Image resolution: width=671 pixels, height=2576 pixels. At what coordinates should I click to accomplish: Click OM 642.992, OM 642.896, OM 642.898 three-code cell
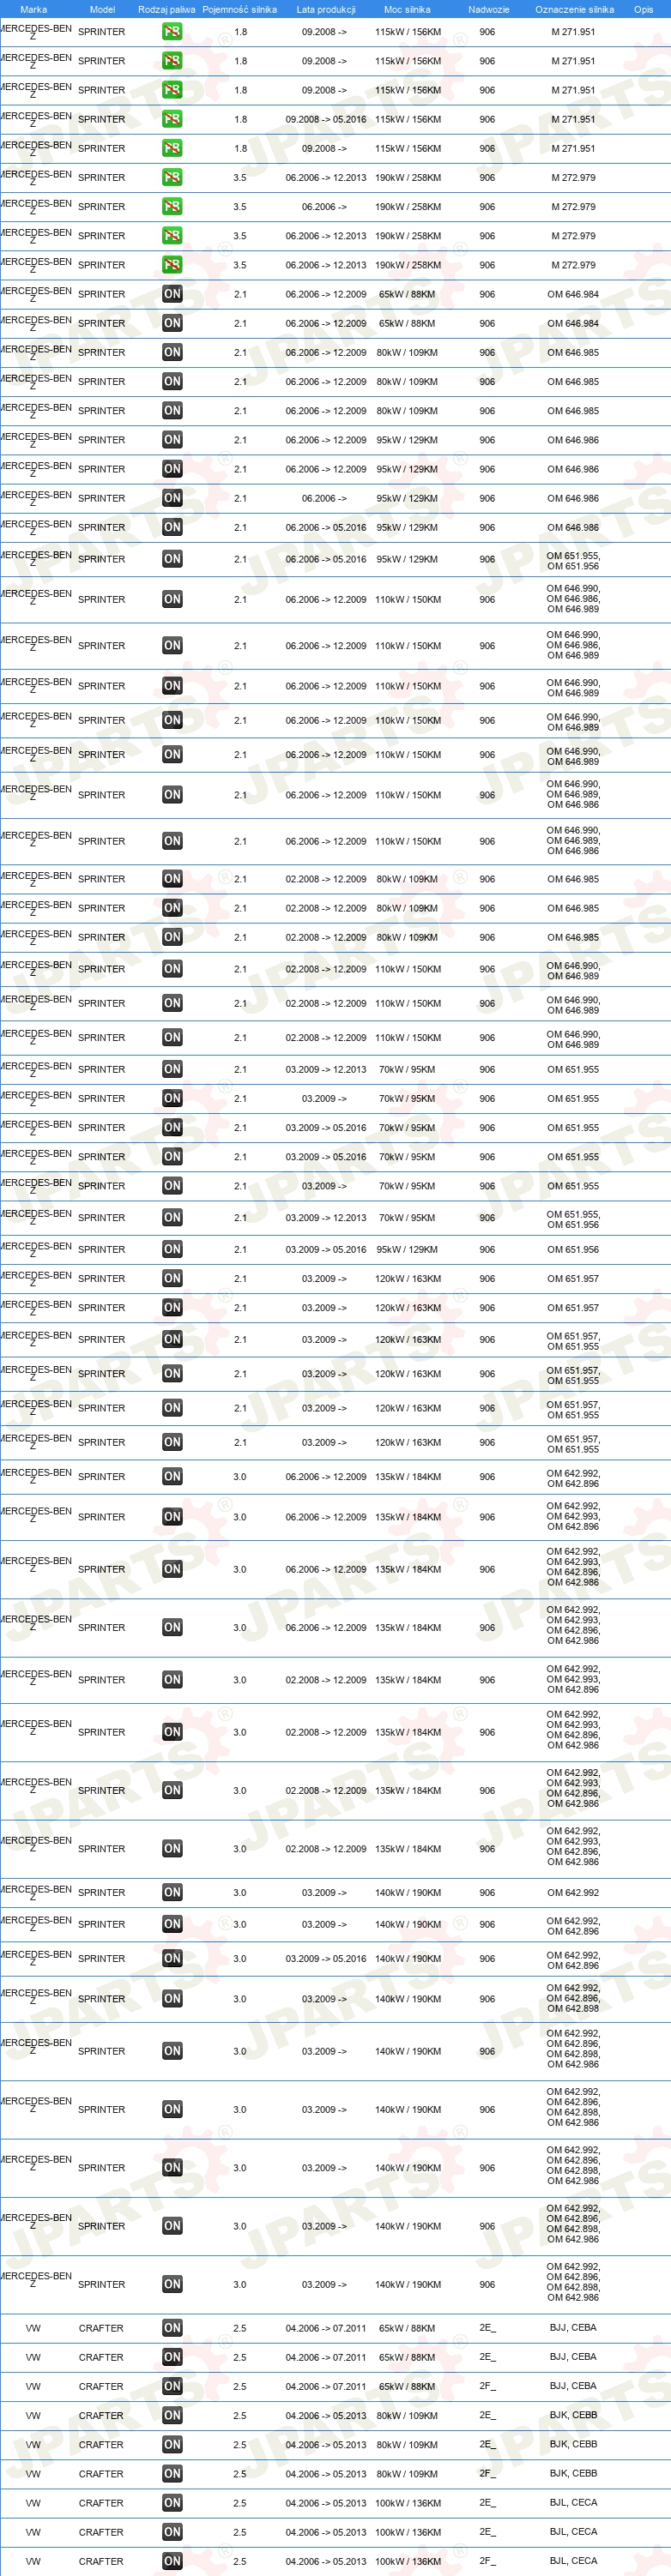(x=573, y=1998)
